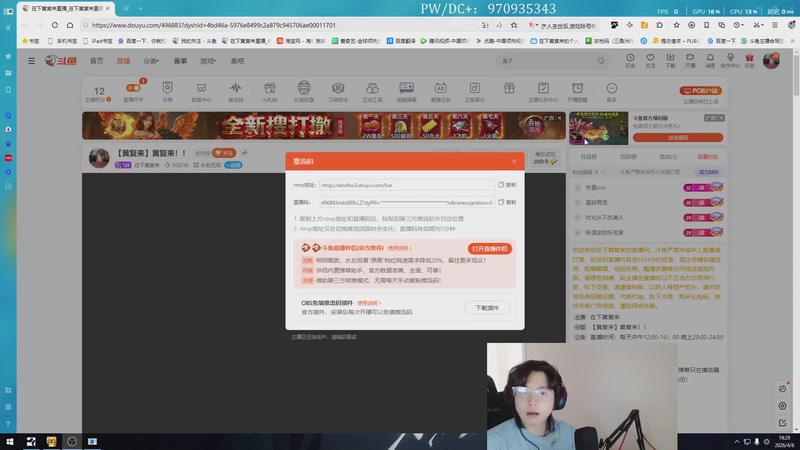Screen dimensions: 800x450
Task: Open 开播提醒 alarm clock icon
Action: coord(578,92)
